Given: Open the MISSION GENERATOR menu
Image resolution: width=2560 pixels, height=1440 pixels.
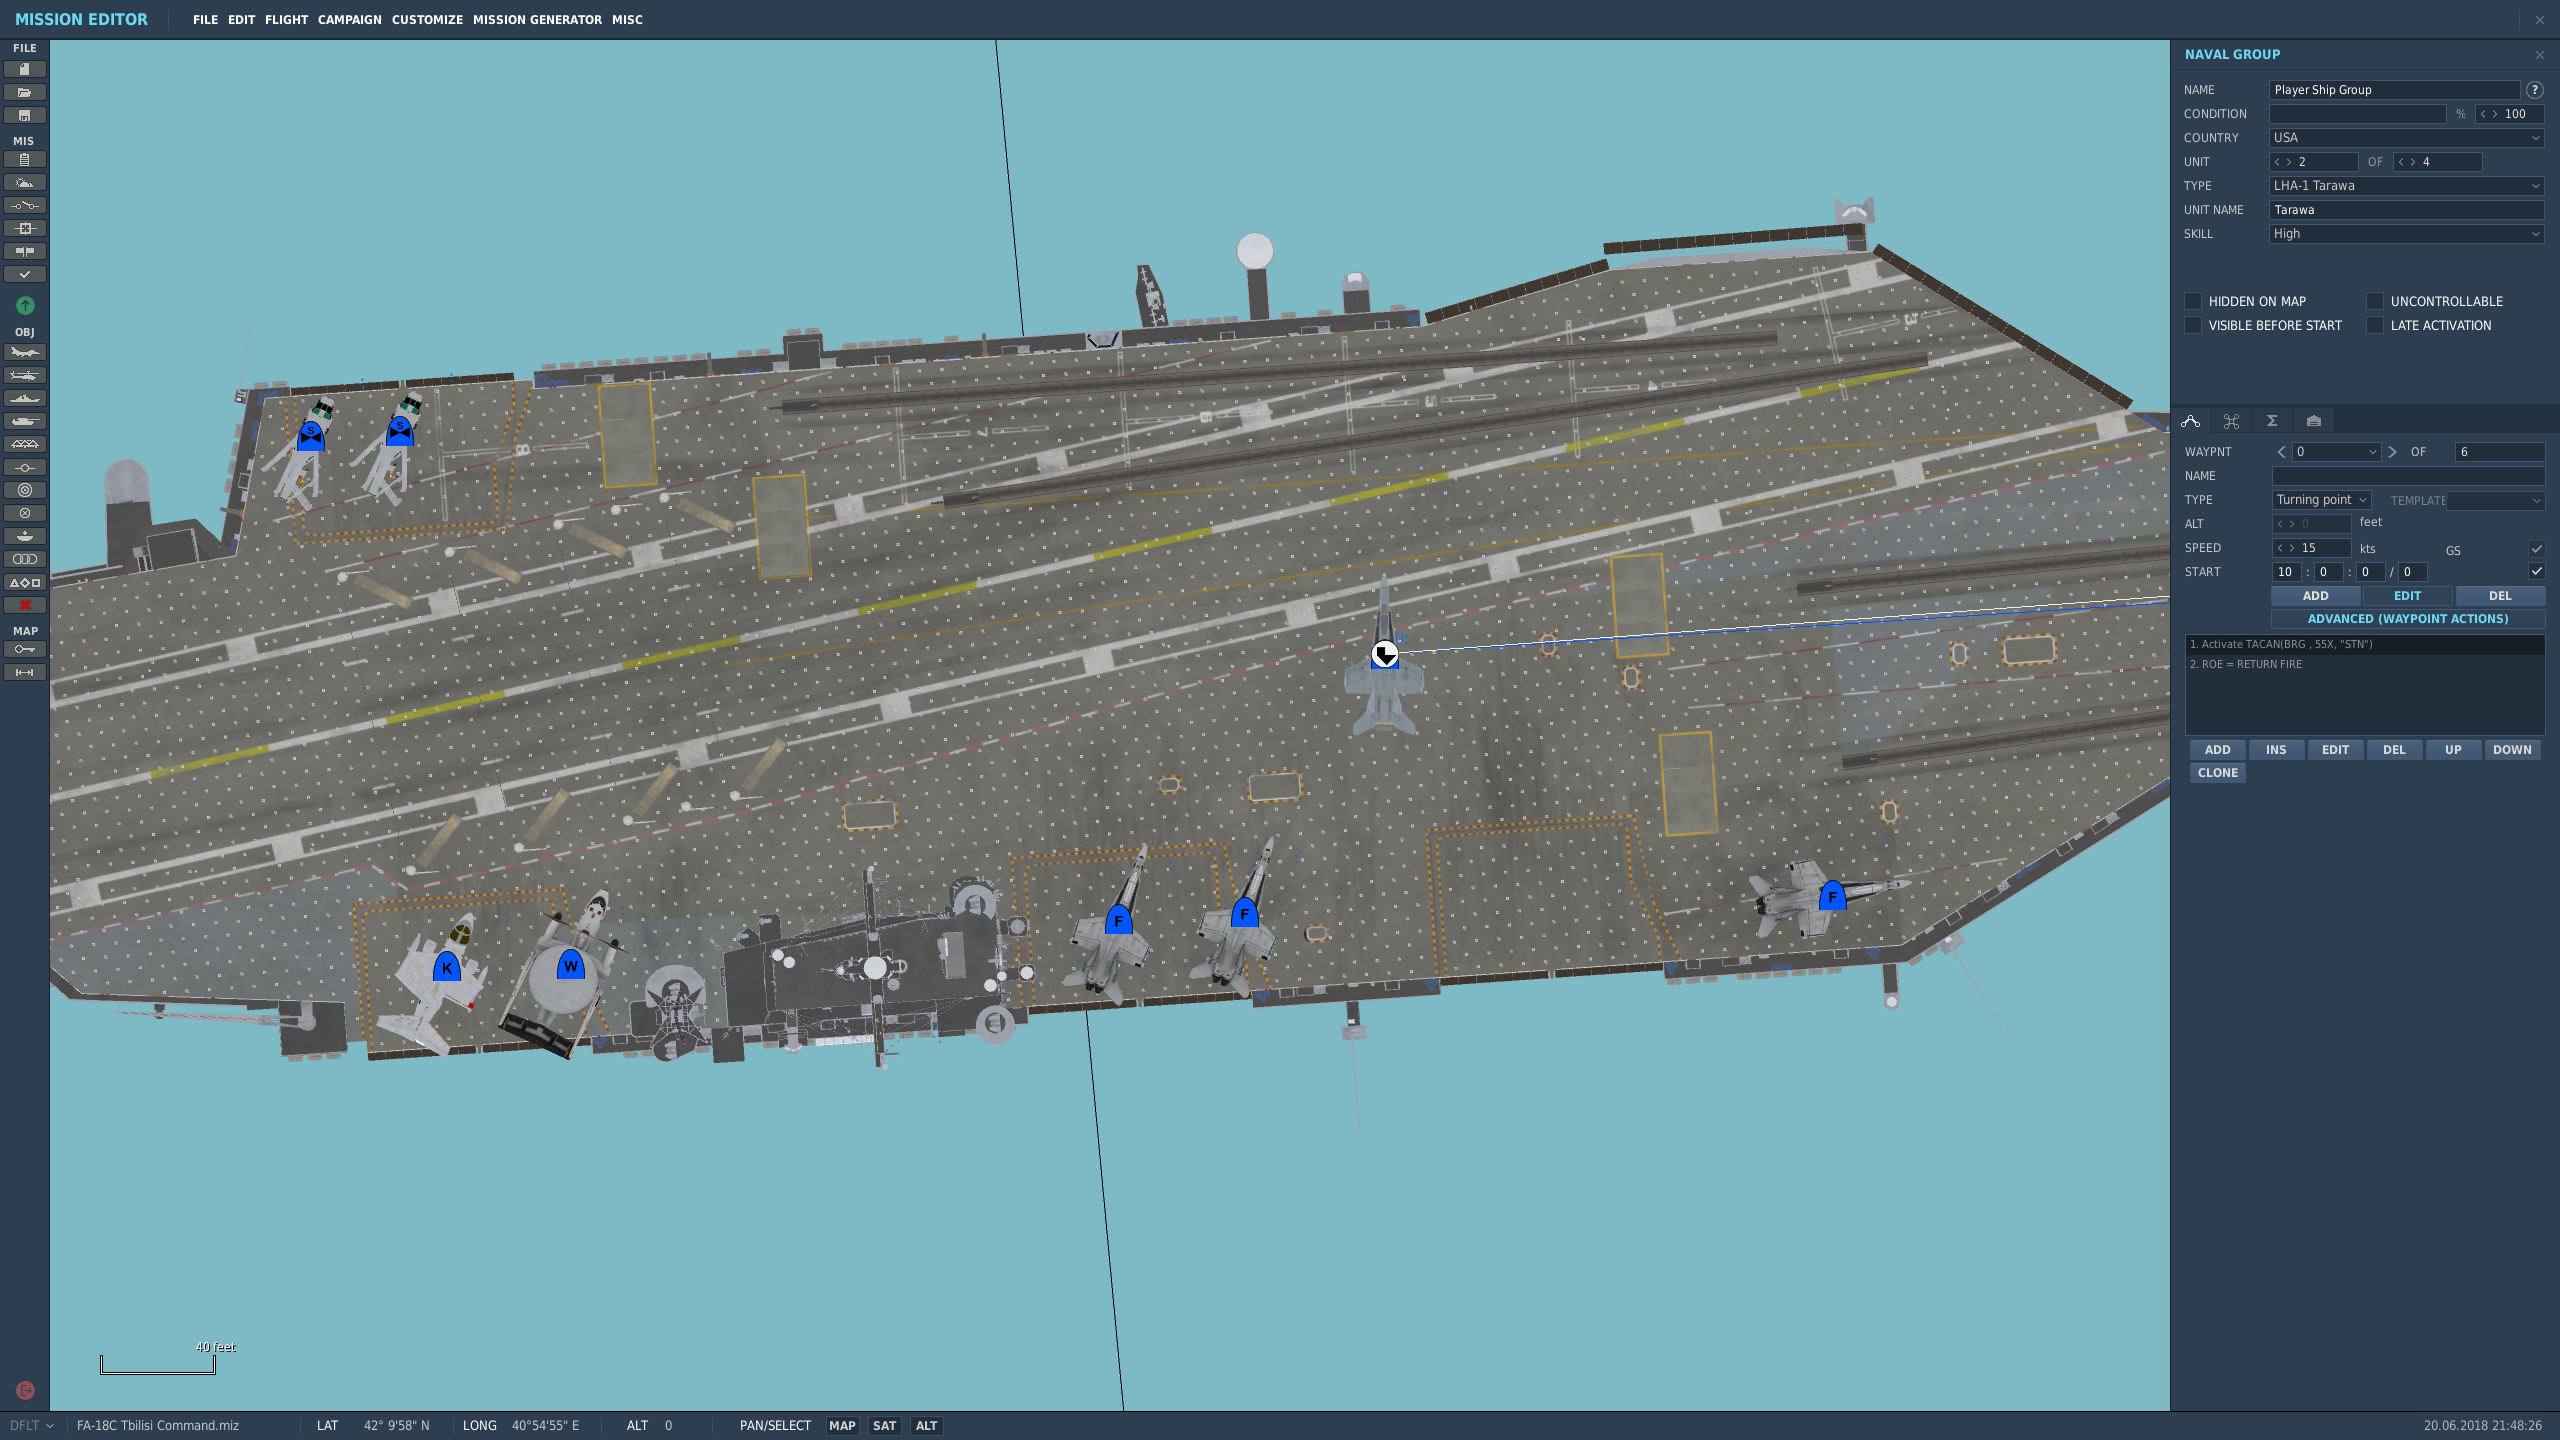Looking at the screenshot, I should coord(537,20).
